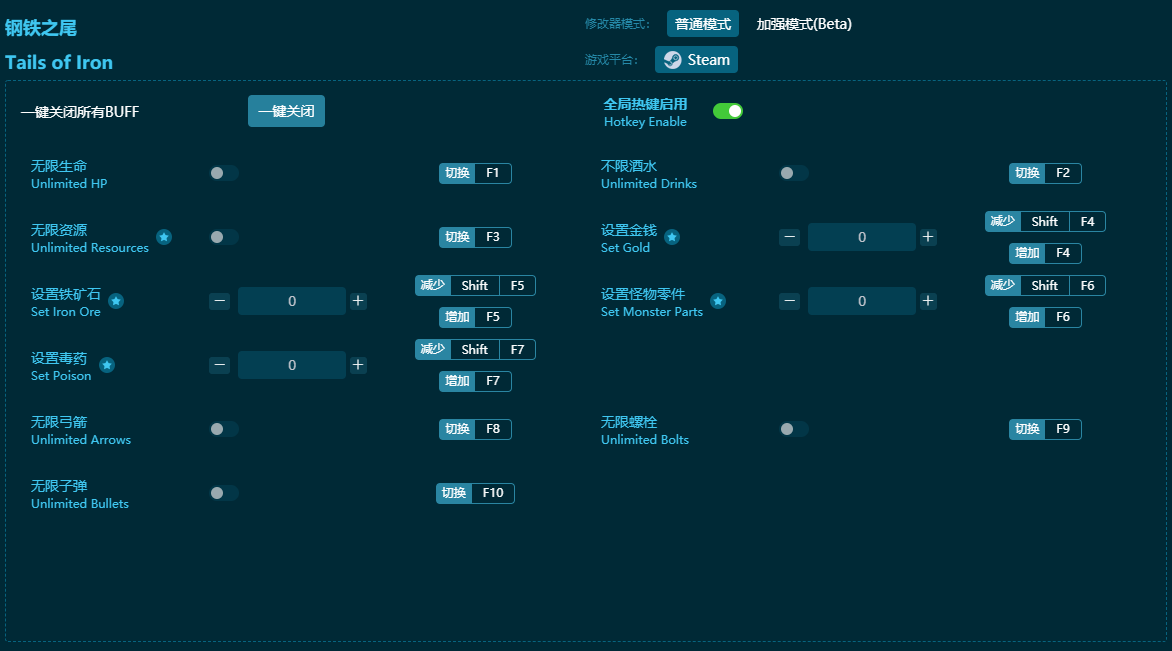
Task: Enable the Unlimited Arrows switch
Action: [x=224, y=429]
